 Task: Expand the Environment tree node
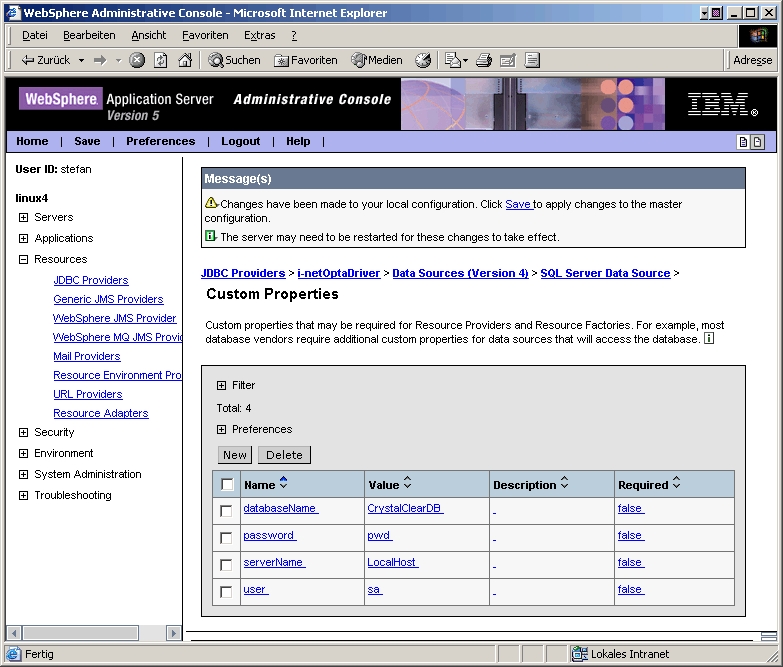(23, 453)
